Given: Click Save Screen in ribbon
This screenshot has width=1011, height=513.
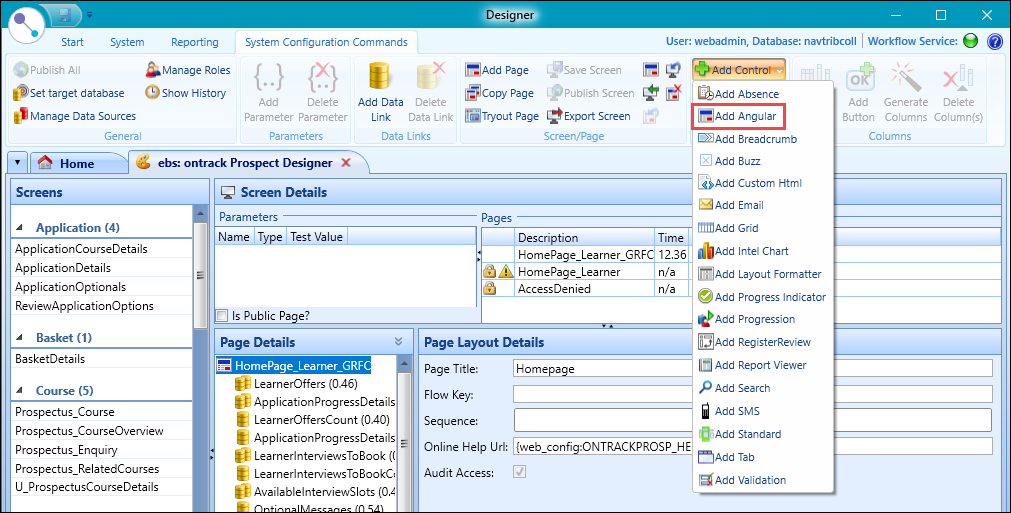Looking at the screenshot, I should tap(584, 70).
